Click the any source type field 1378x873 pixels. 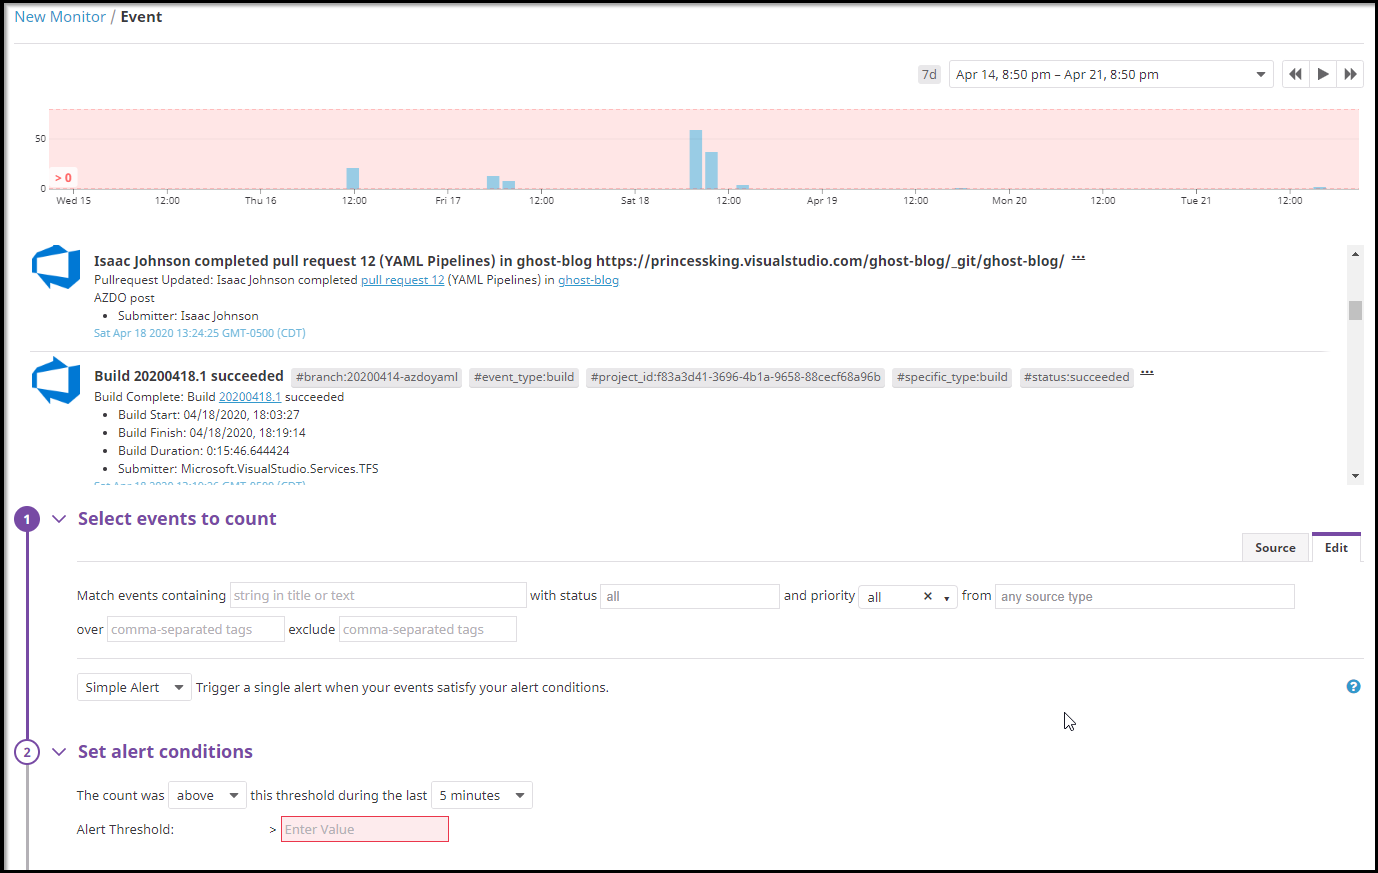coord(1145,596)
